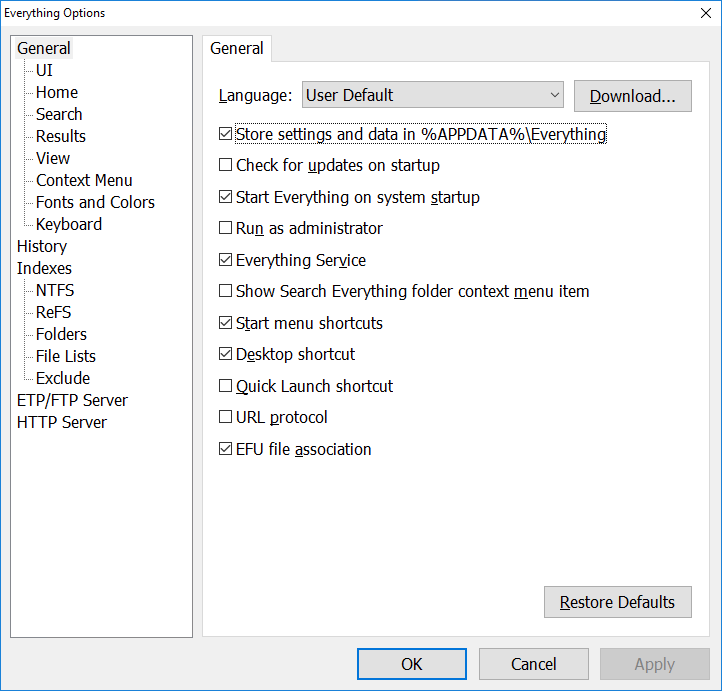Choose Fonts and Colors in tree
This screenshot has width=722, height=691.
(95, 203)
